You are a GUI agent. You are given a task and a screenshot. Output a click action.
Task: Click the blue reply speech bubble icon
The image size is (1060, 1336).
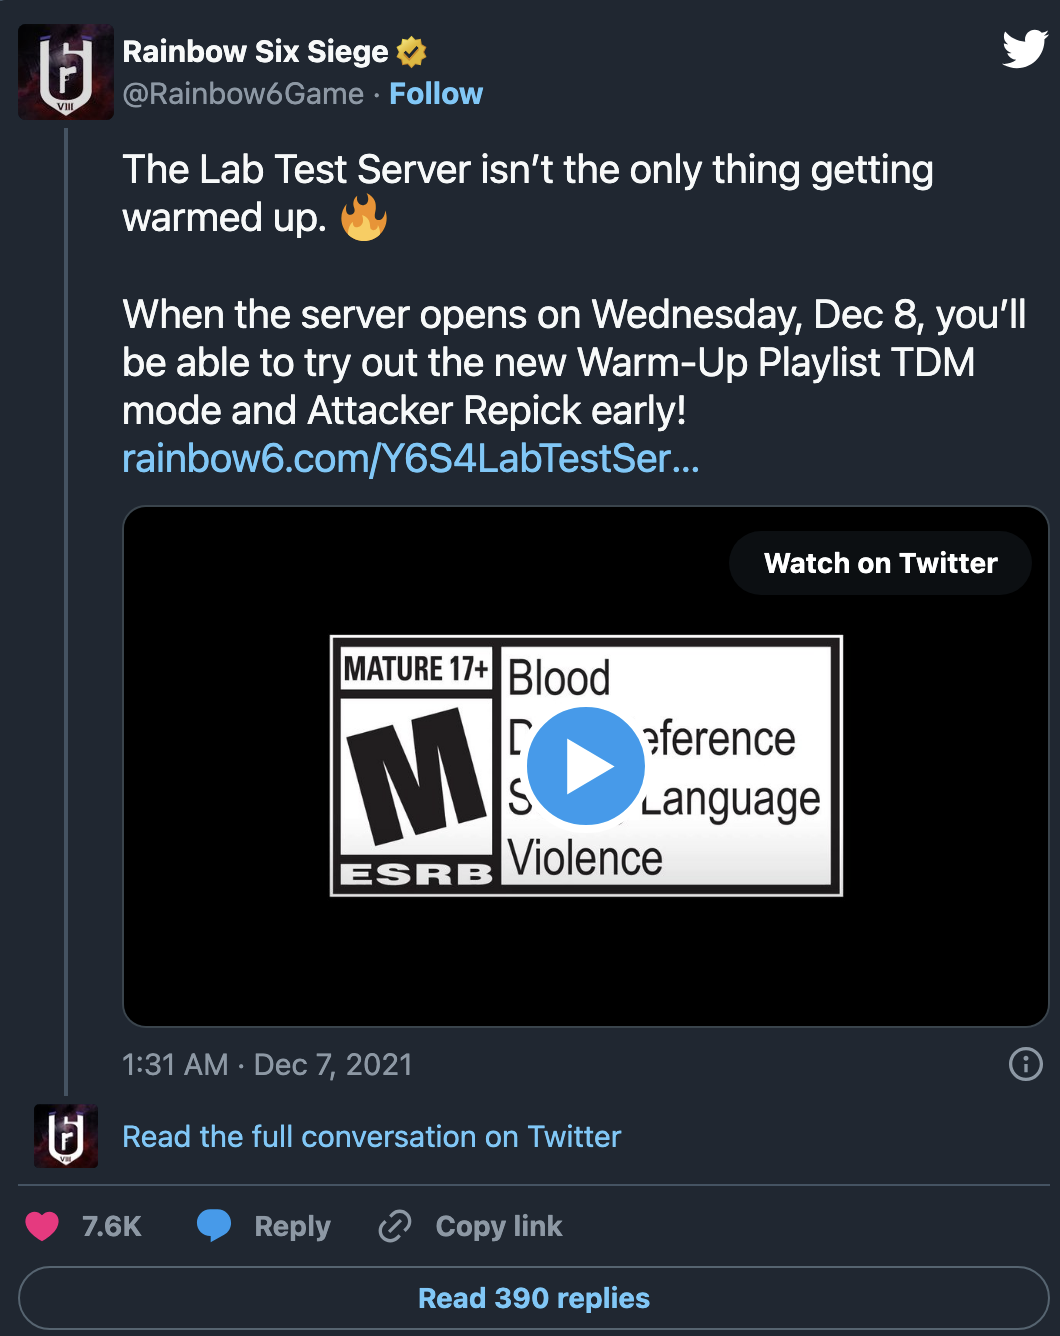point(214,1225)
